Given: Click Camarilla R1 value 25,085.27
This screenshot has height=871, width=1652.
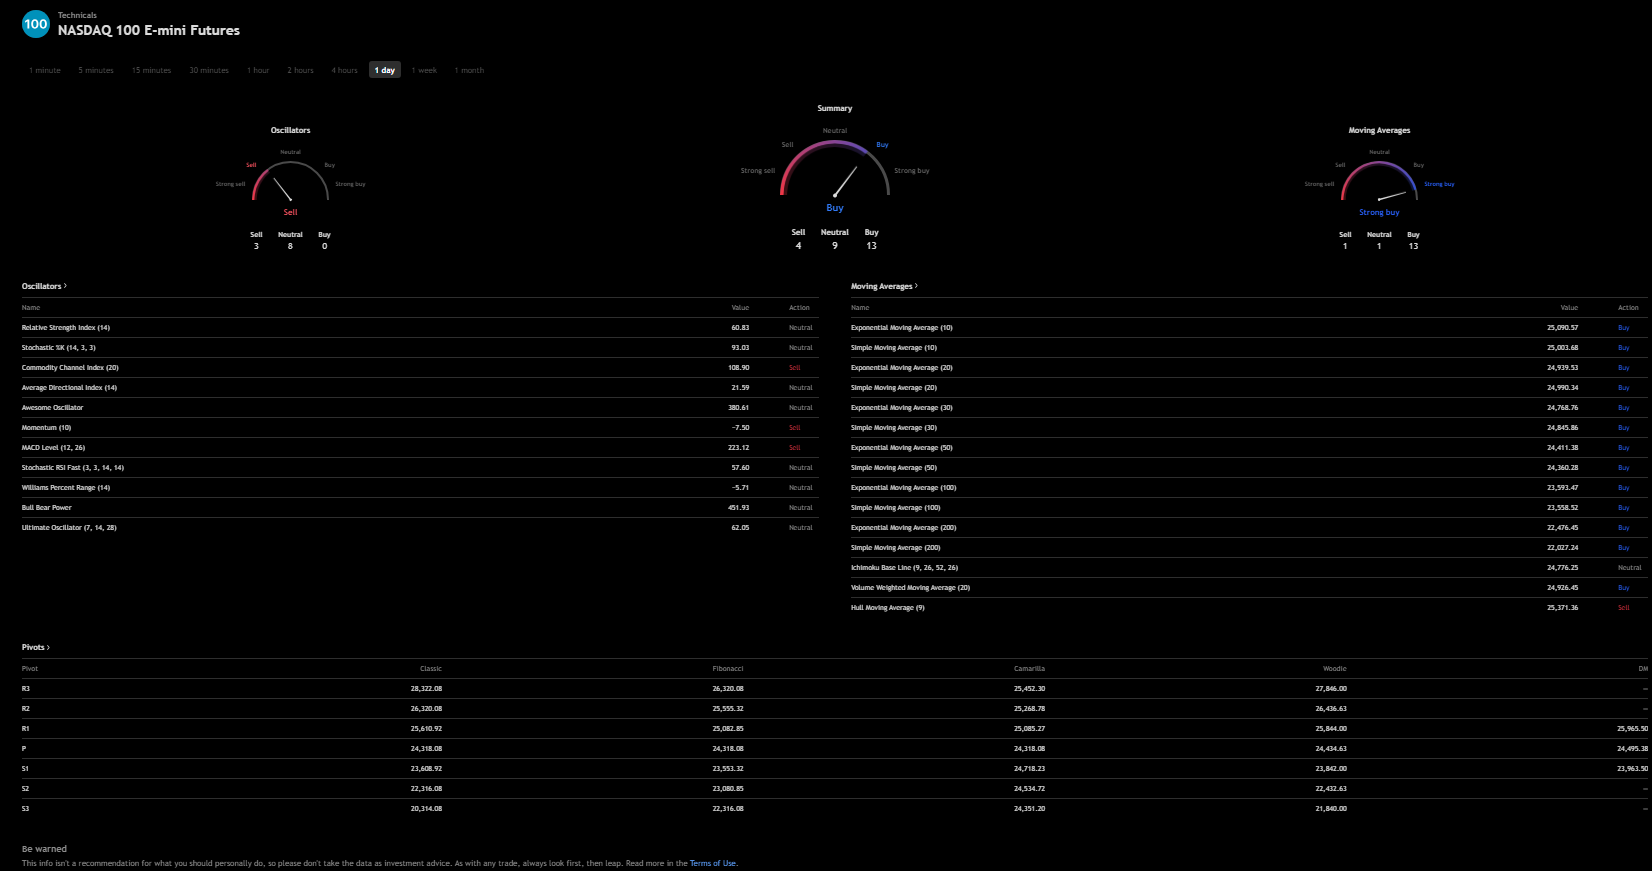Looking at the screenshot, I should pyautogui.click(x=1029, y=729).
